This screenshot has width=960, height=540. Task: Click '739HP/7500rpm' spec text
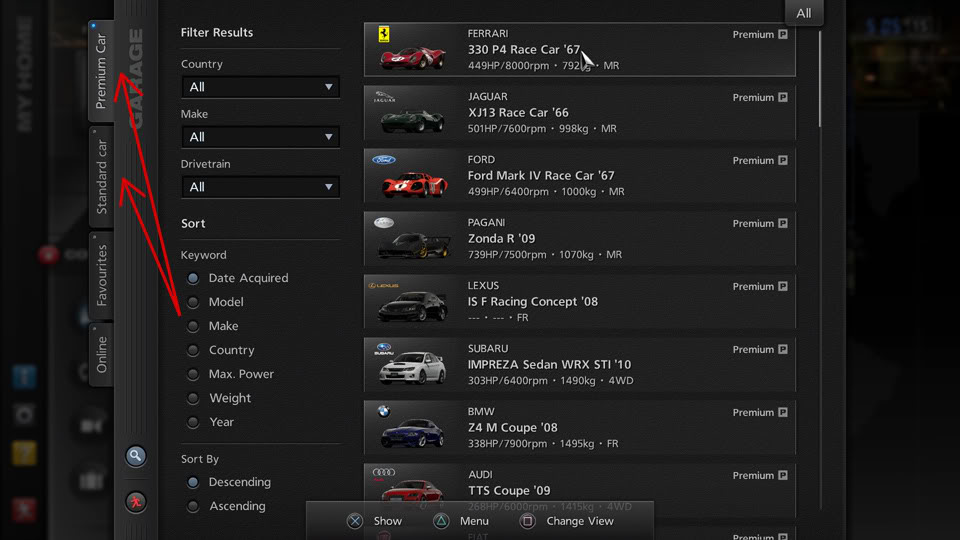pyautogui.click(x=507, y=255)
